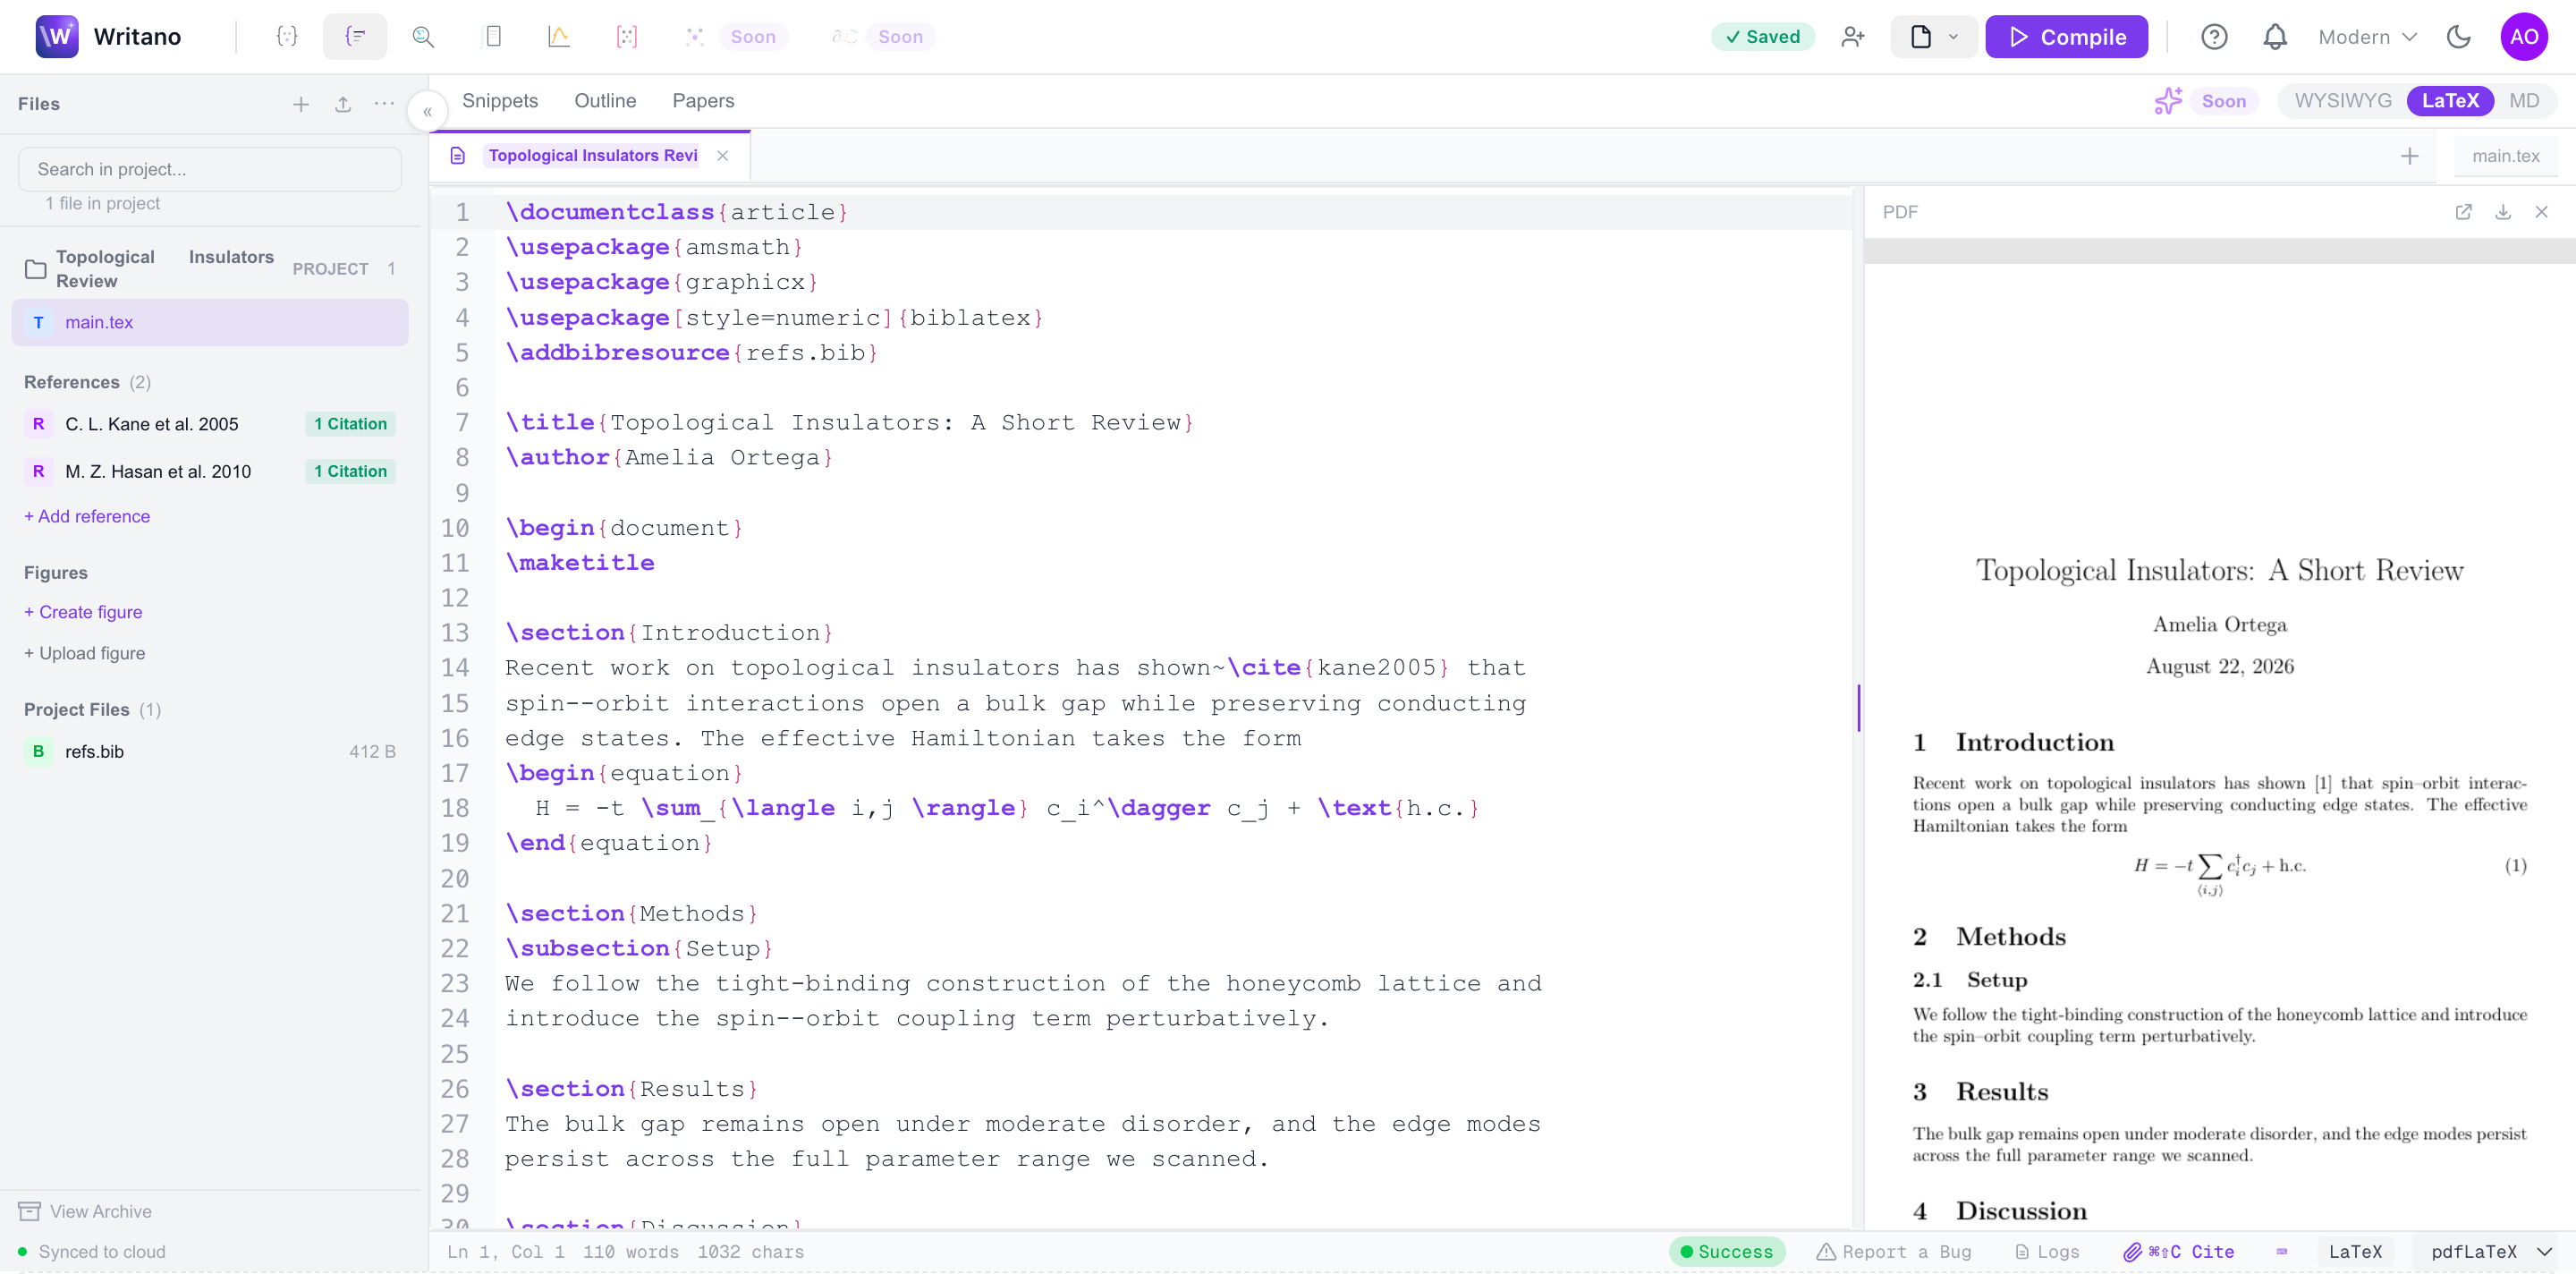
Task: Click the invite collaborator person-plus icon
Action: (1853, 37)
